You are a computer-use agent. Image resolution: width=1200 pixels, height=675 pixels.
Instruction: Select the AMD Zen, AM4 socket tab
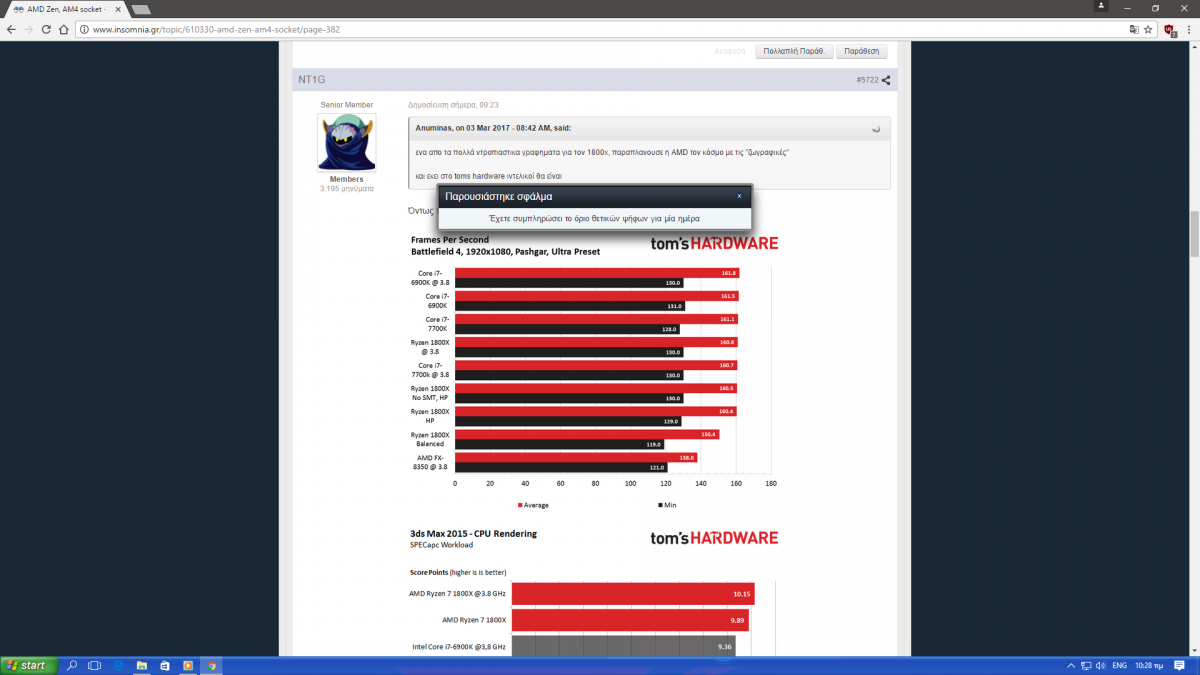[x=65, y=9]
